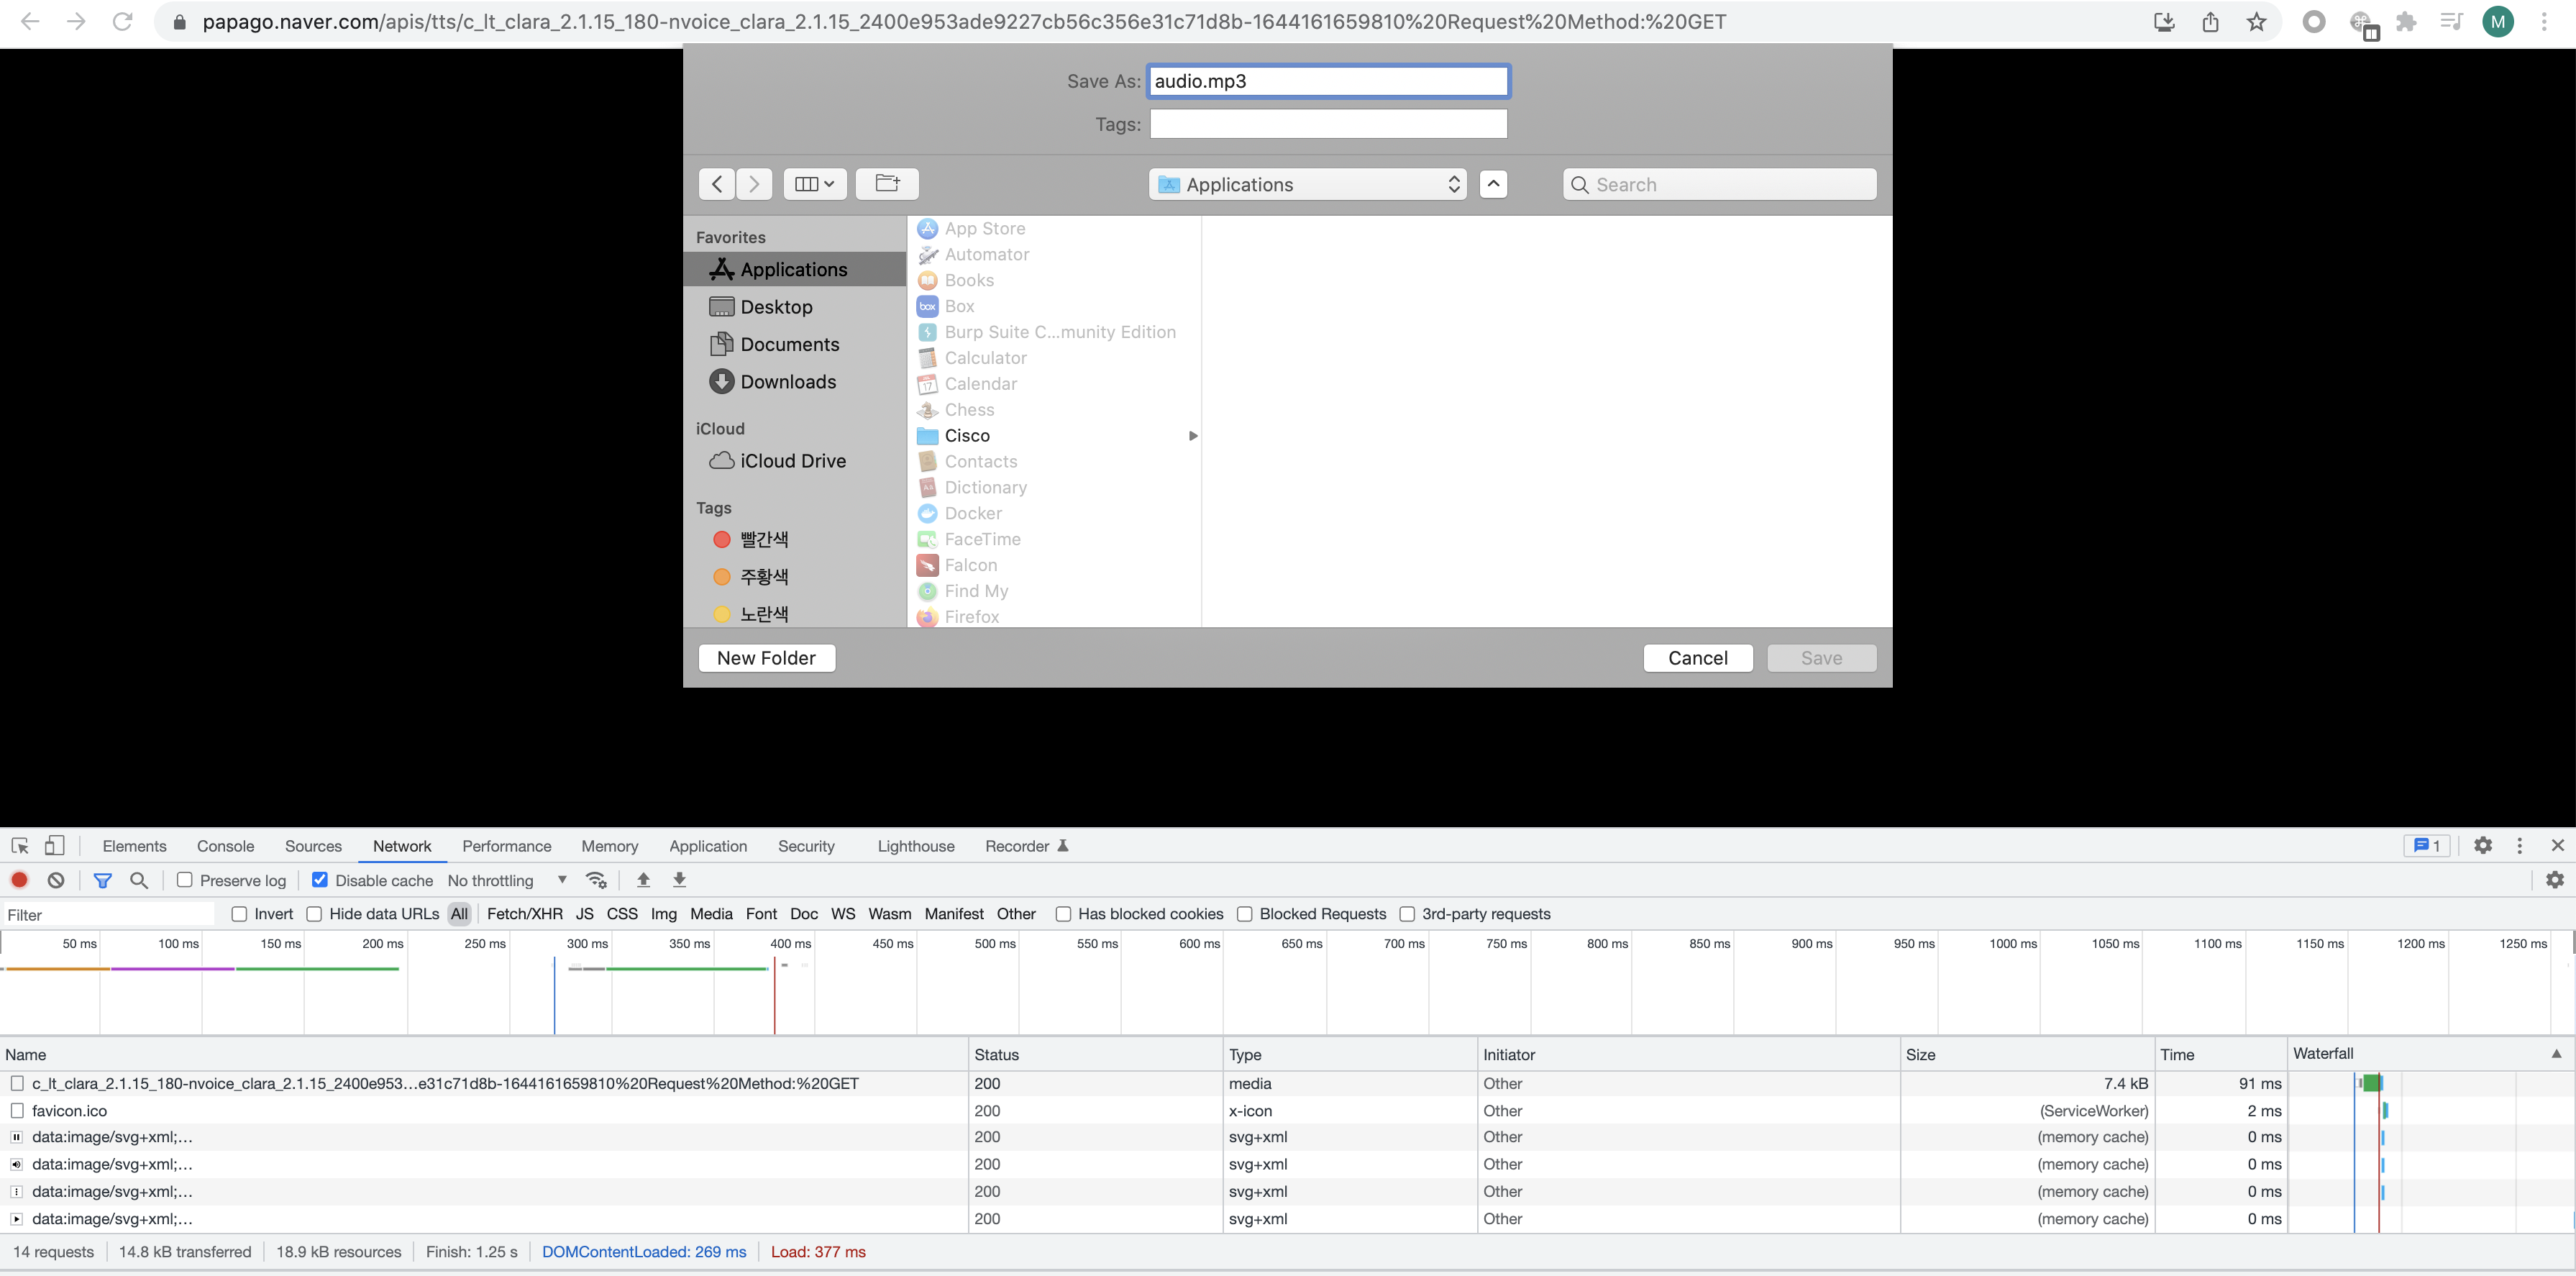The width and height of the screenshot is (2576, 1276).
Task: Click the record network log button
Action: click(19, 880)
